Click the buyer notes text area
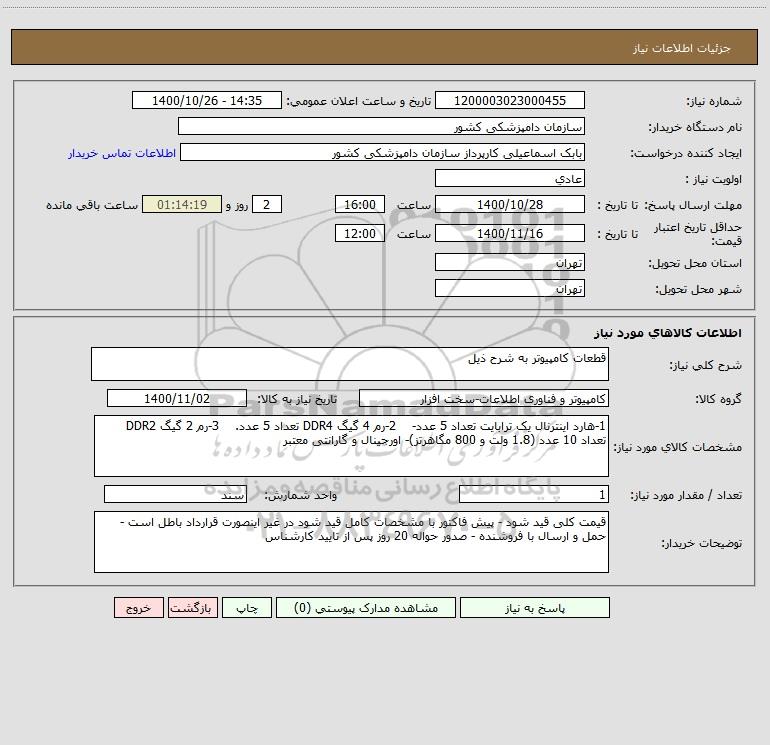 tap(351, 542)
